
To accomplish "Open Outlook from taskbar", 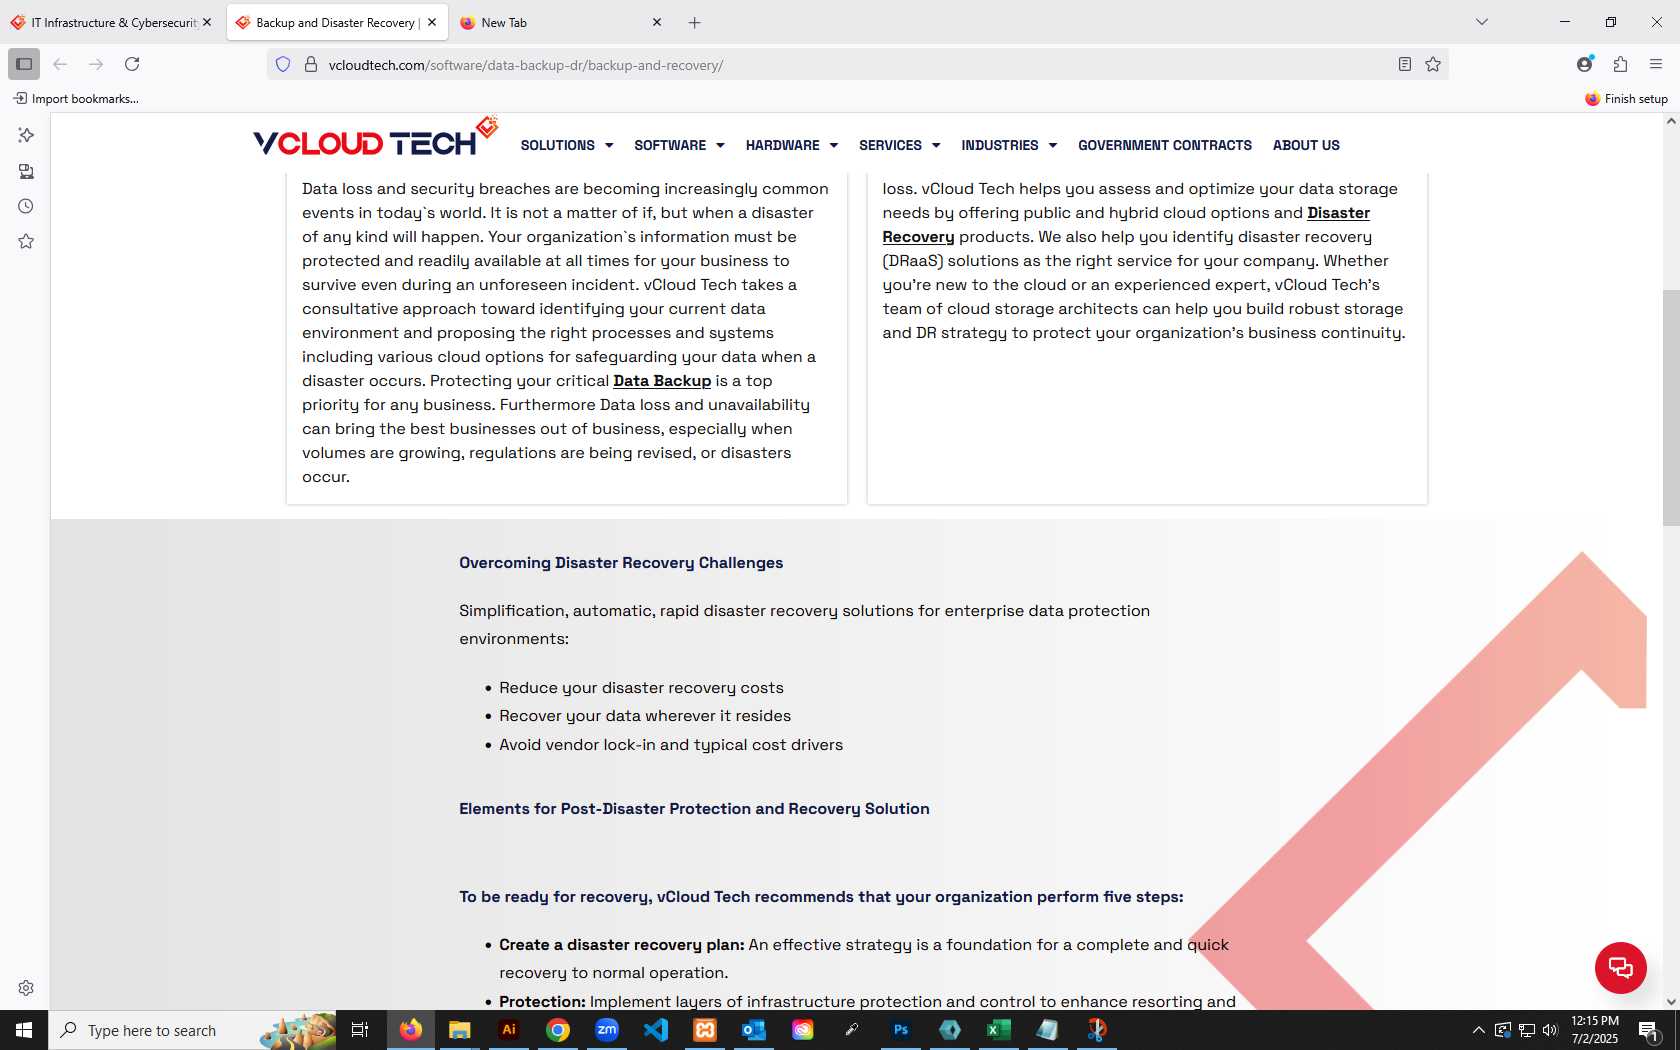I will 754,1029.
